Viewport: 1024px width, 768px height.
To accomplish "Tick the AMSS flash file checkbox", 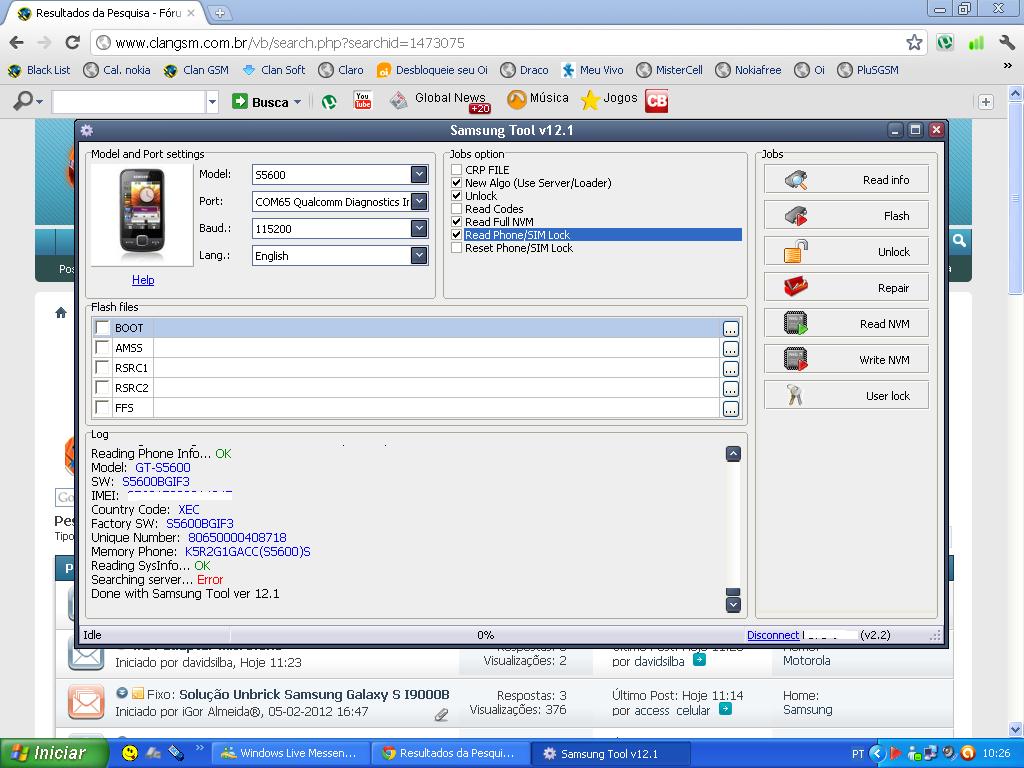I will tap(103, 347).
